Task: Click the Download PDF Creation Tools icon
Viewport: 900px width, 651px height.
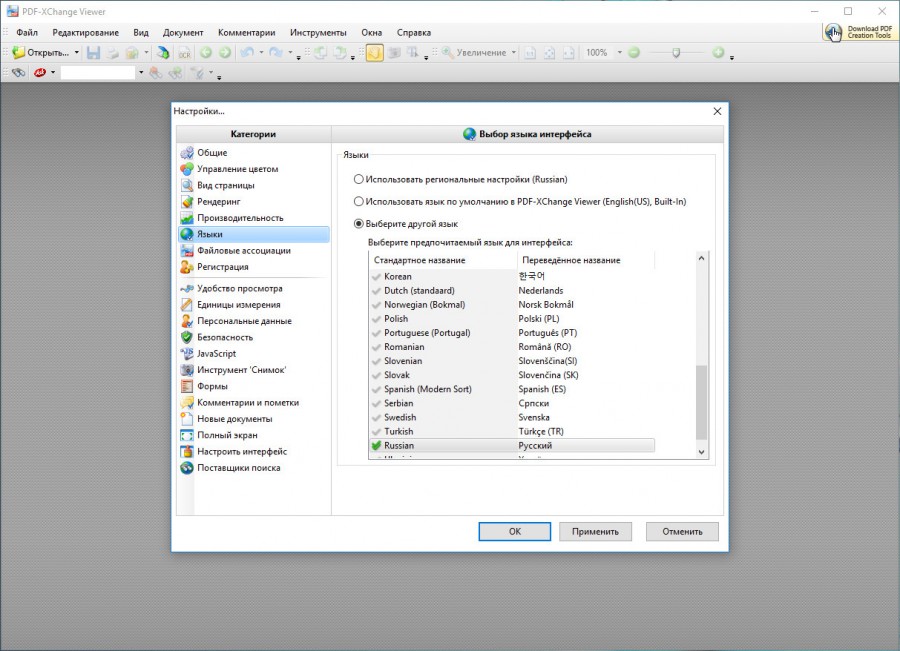Action: click(833, 32)
